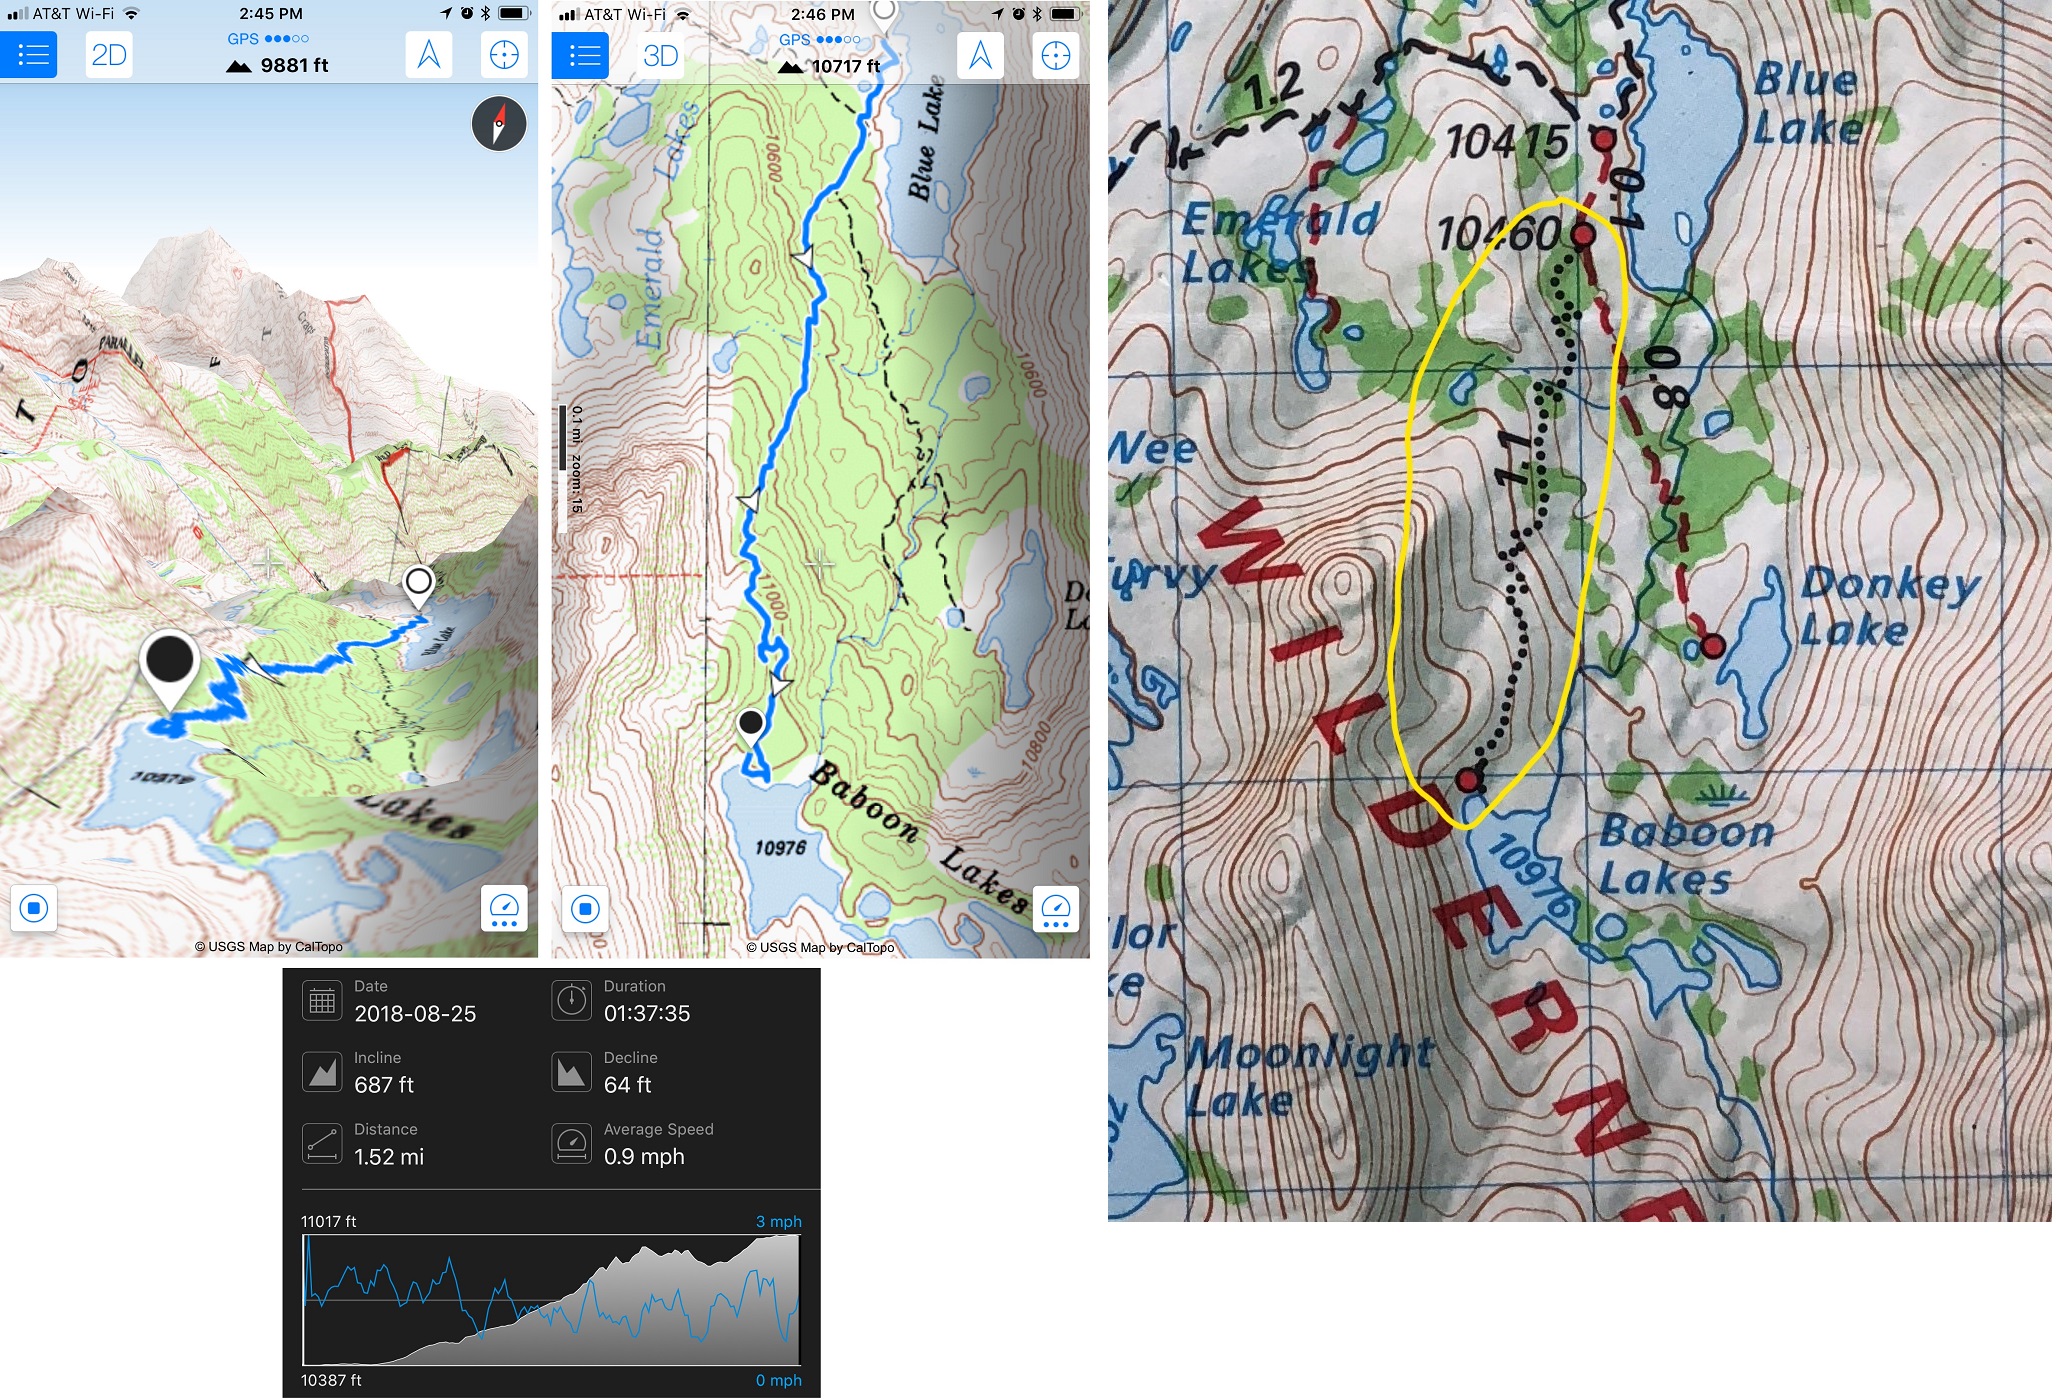Tap the USGS Map by CalTopo credit in the 2D screen

tap(820, 948)
